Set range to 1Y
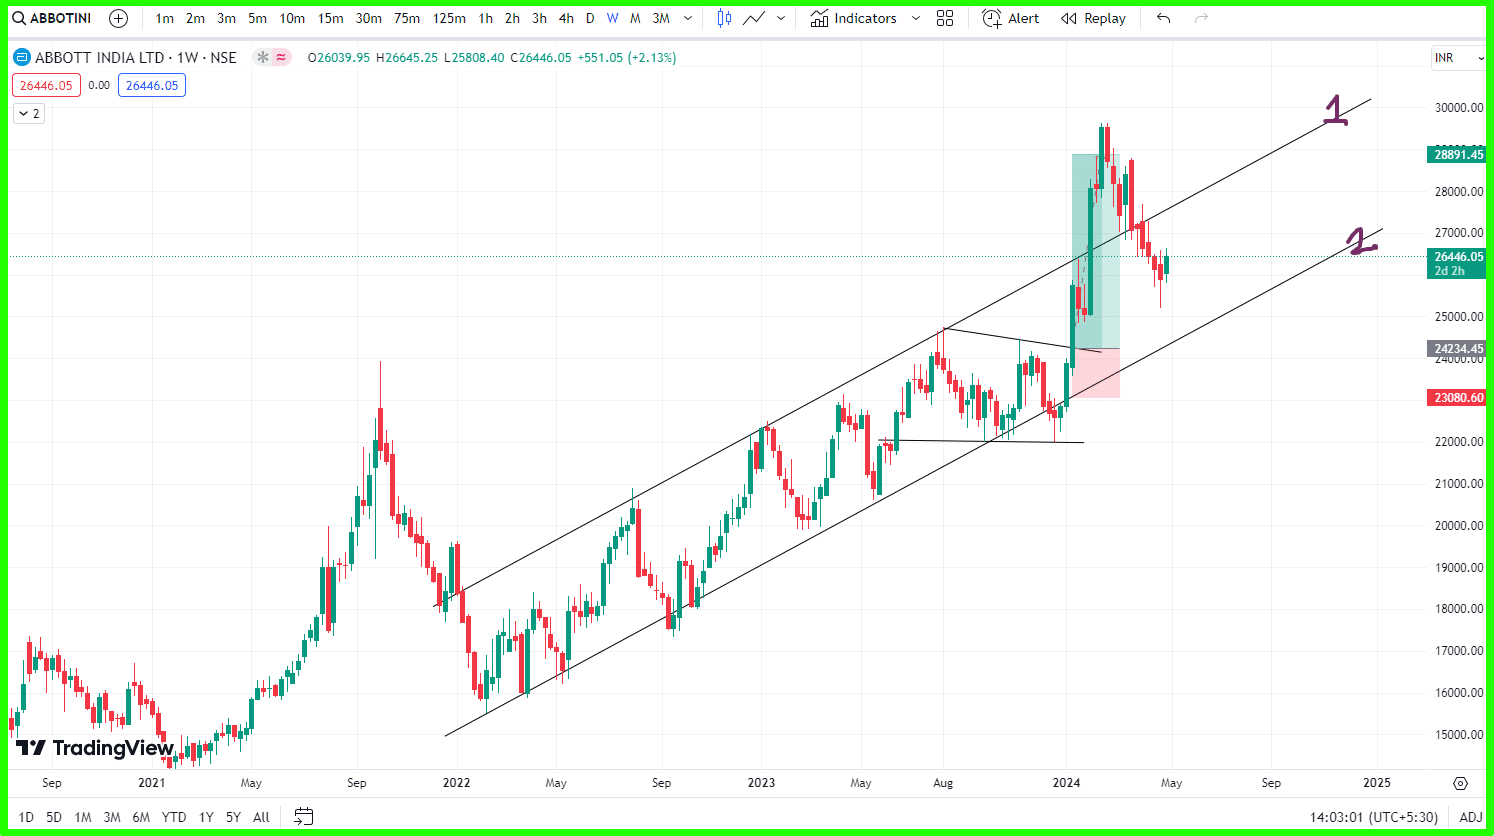The width and height of the screenshot is (1494, 836). tap(206, 817)
